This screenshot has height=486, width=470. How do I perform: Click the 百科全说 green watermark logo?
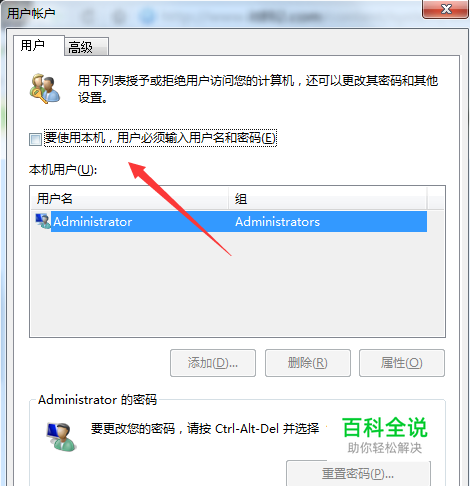coord(385,428)
